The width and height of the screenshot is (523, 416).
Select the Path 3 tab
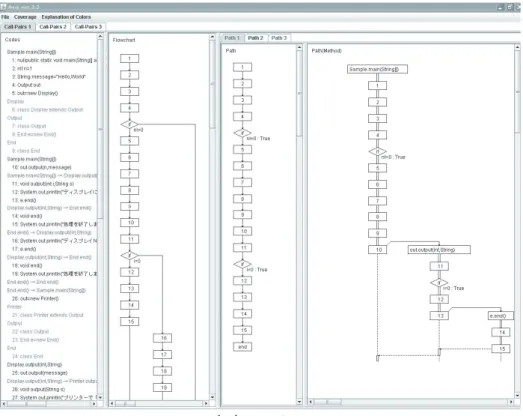point(279,38)
